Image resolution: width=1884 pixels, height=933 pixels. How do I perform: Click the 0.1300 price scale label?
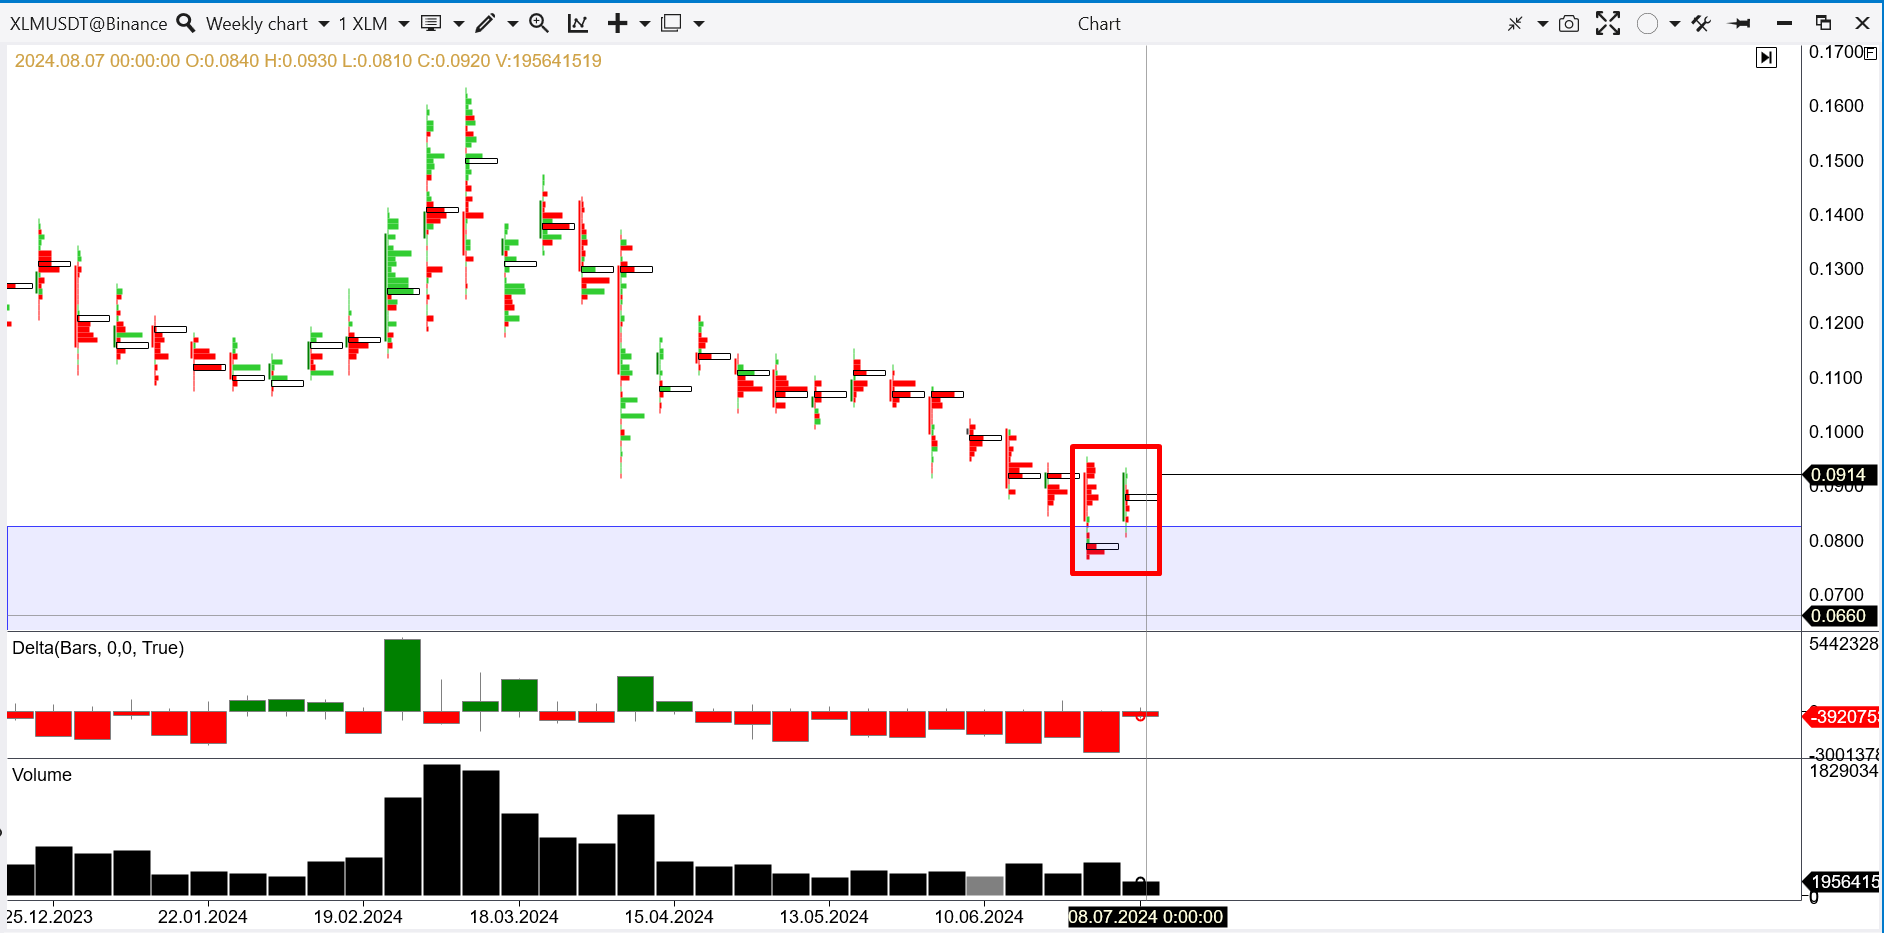1836,269
